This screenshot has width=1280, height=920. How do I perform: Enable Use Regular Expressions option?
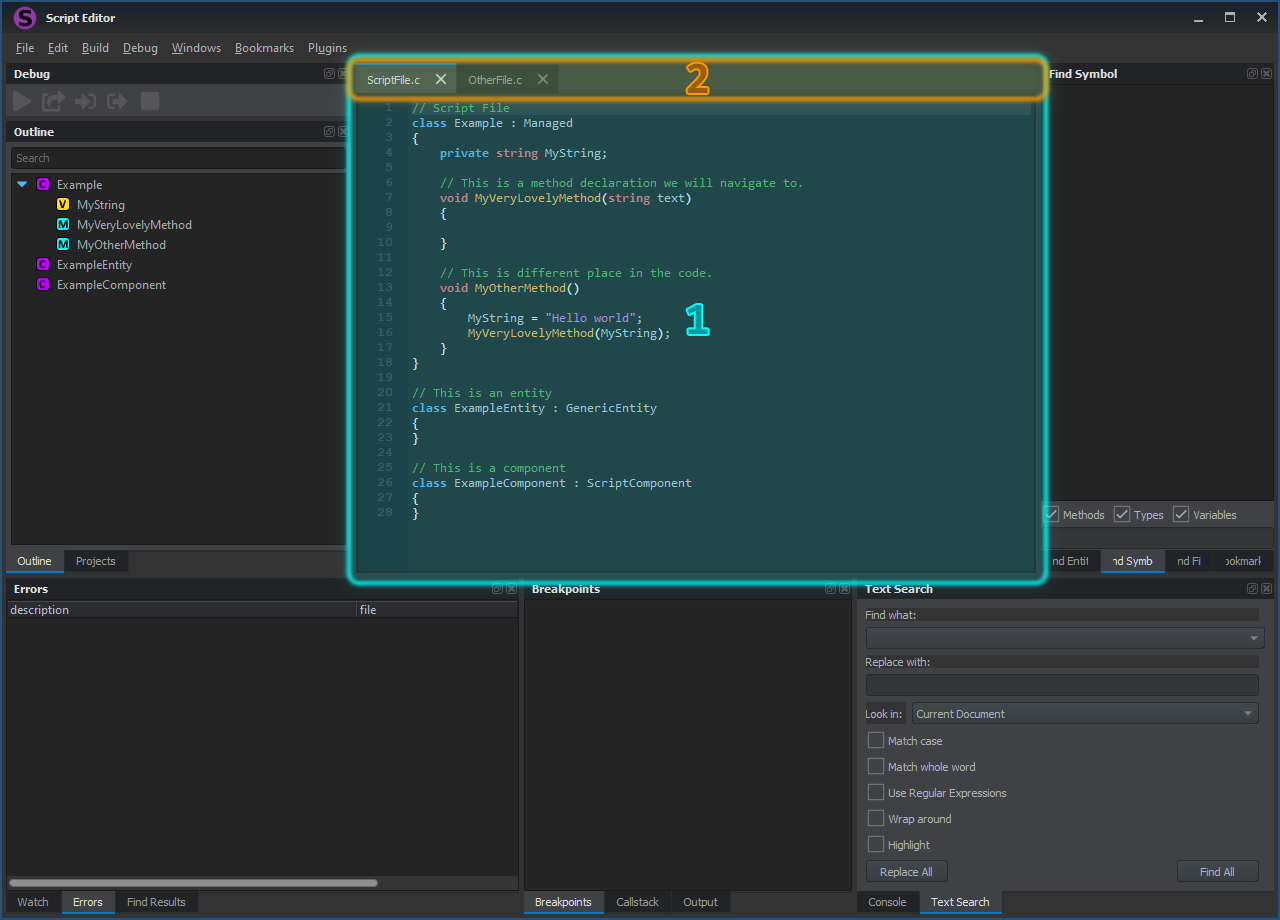point(875,792)
